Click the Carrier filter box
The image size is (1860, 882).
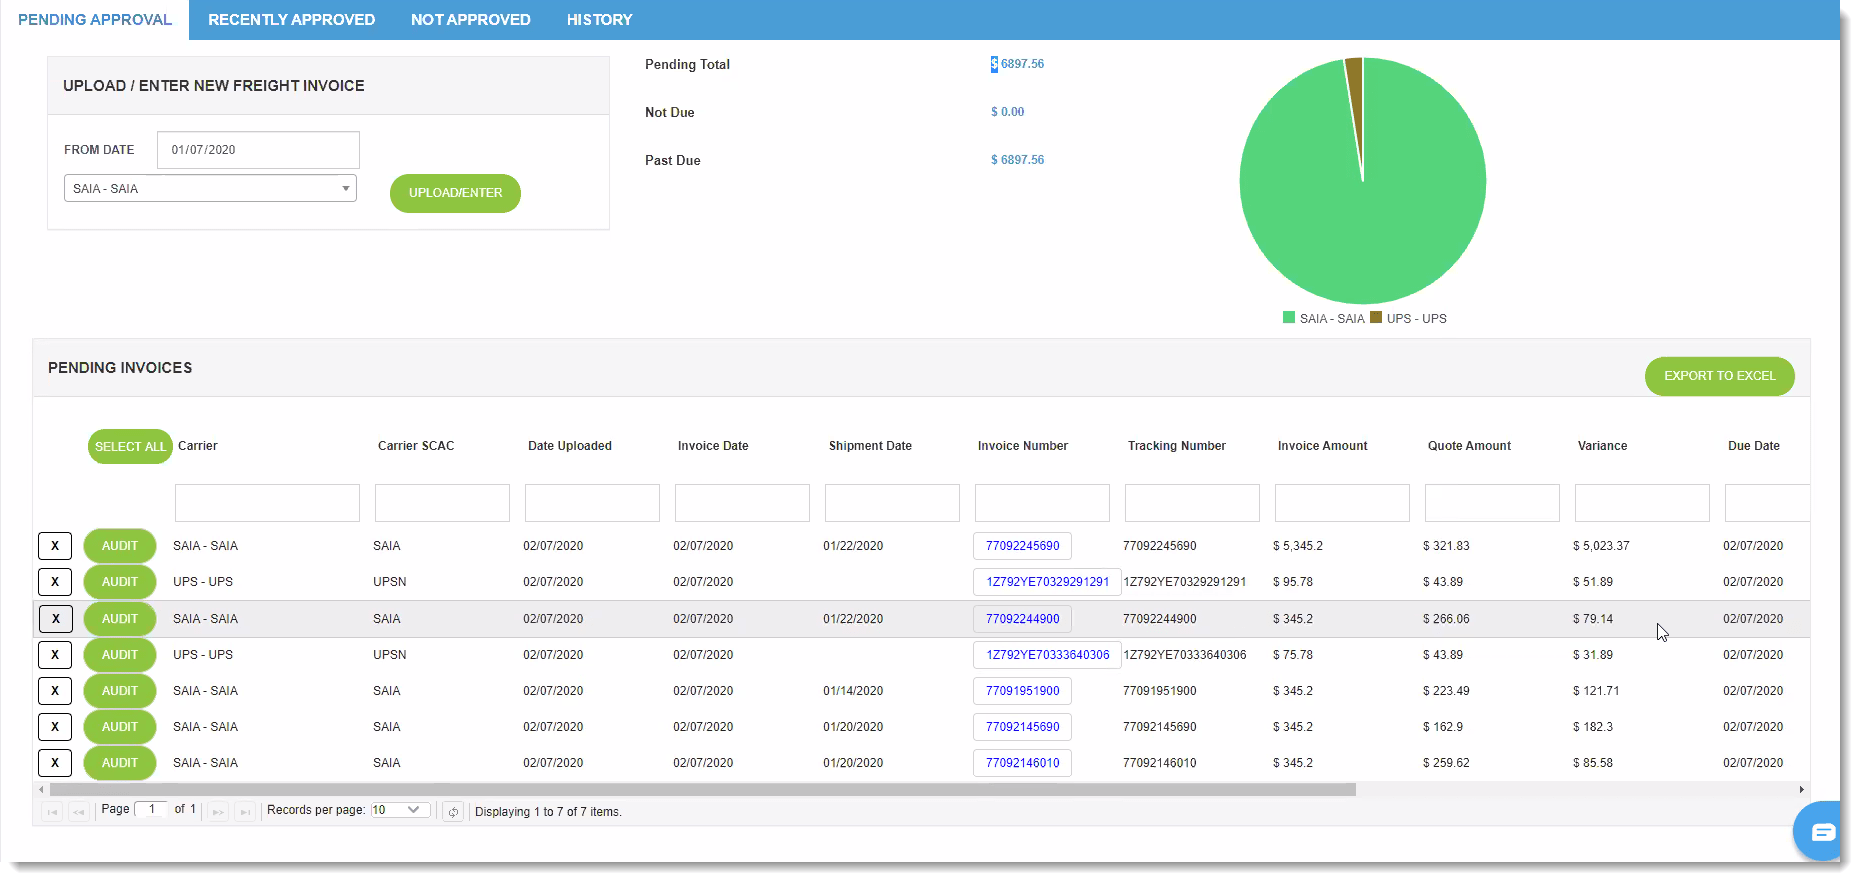[267, 503]
